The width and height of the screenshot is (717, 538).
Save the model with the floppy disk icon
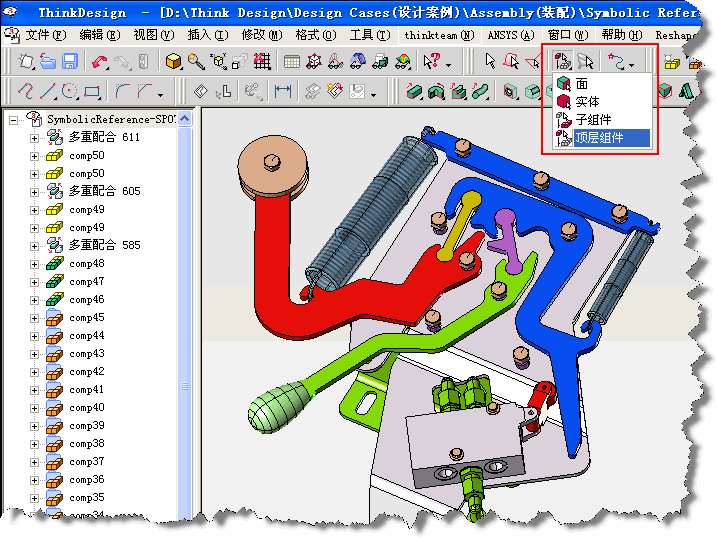(70, 61)
